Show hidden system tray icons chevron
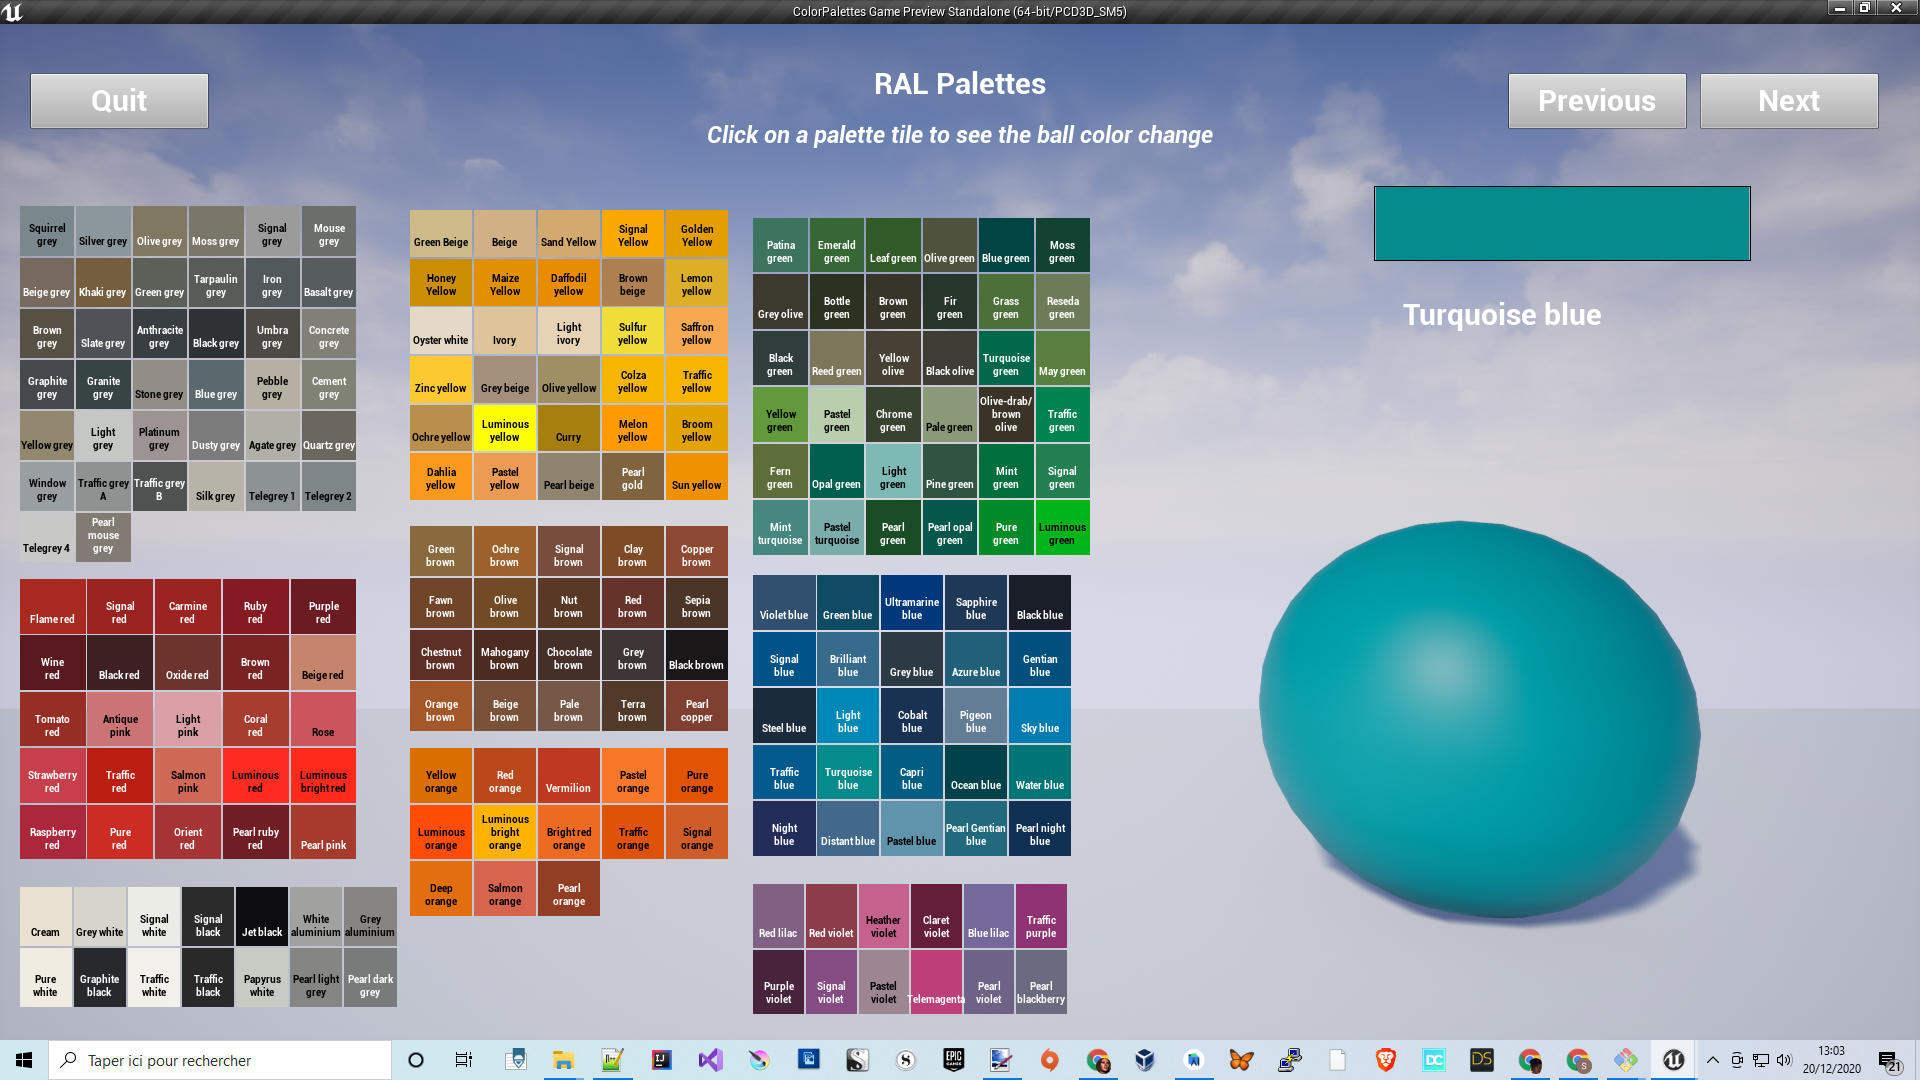Viewport: 1920px width, 1080px height. click(1712, 1060)
